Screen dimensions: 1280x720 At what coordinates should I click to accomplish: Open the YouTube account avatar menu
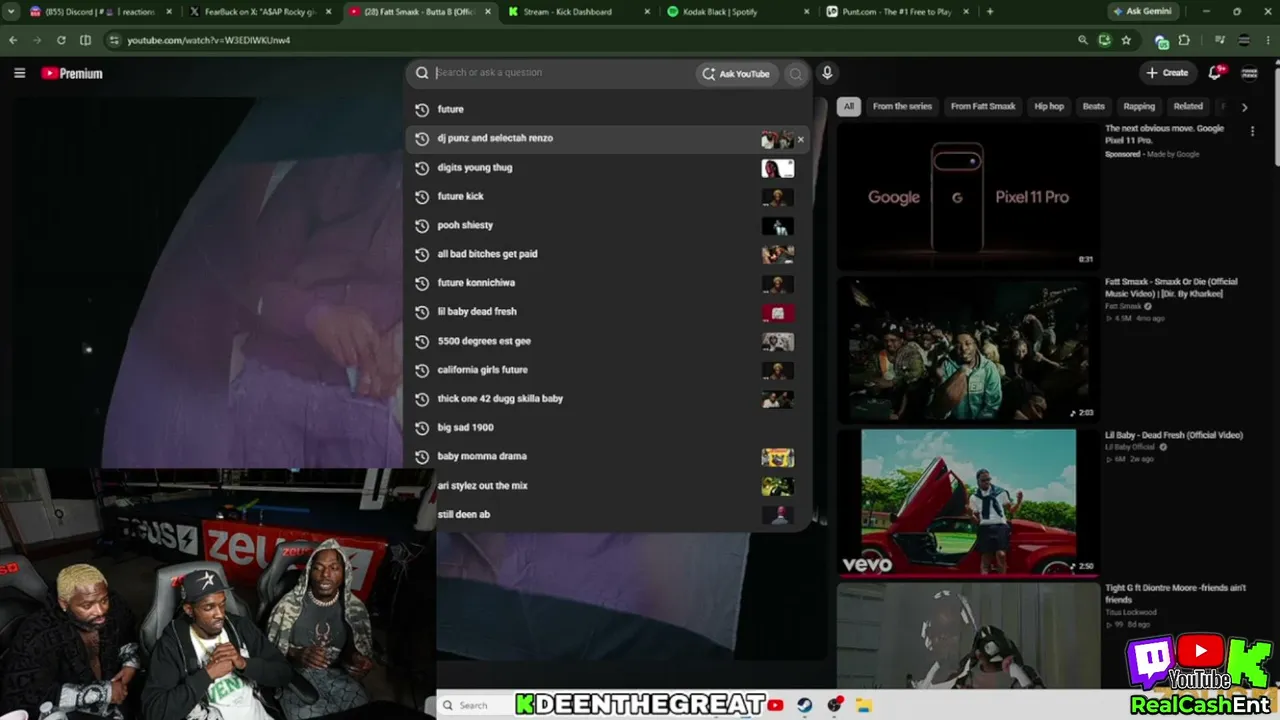[x=1249, y=73]
